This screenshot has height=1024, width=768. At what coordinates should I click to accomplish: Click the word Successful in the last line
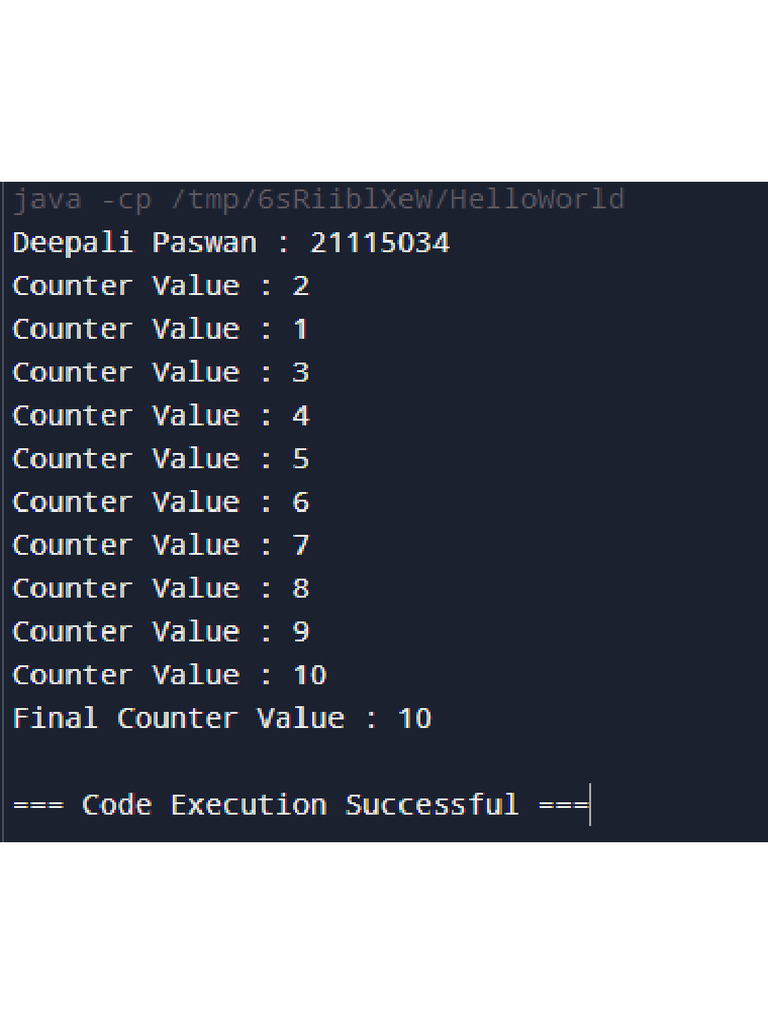click(432, 805)
